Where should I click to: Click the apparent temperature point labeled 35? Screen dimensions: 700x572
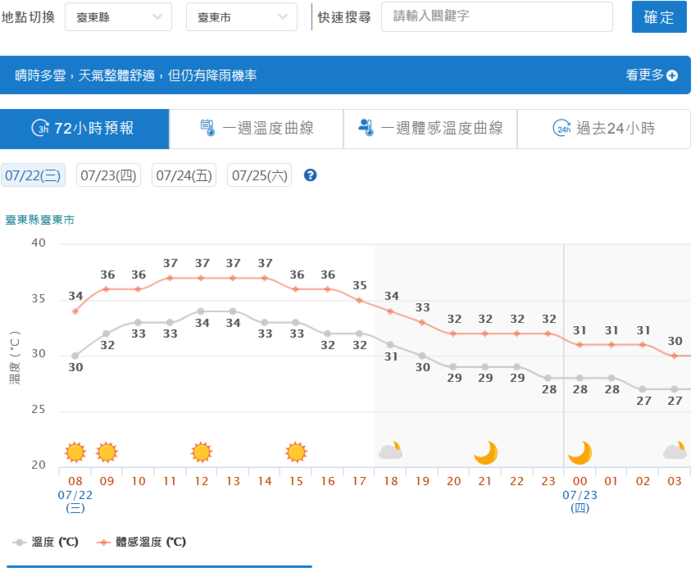[359, 301]
